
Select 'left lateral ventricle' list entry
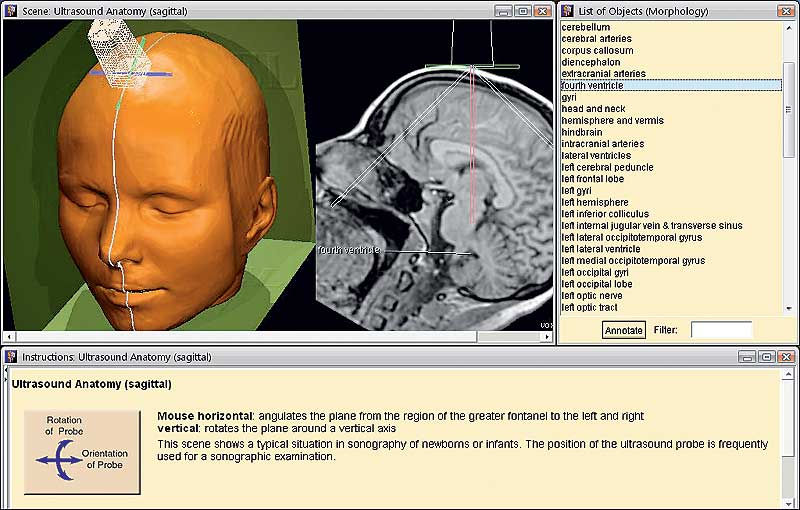(601, 249)
